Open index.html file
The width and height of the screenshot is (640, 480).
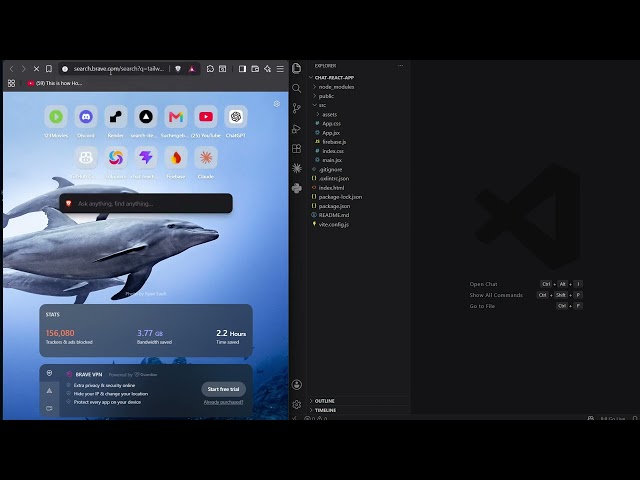359,188
